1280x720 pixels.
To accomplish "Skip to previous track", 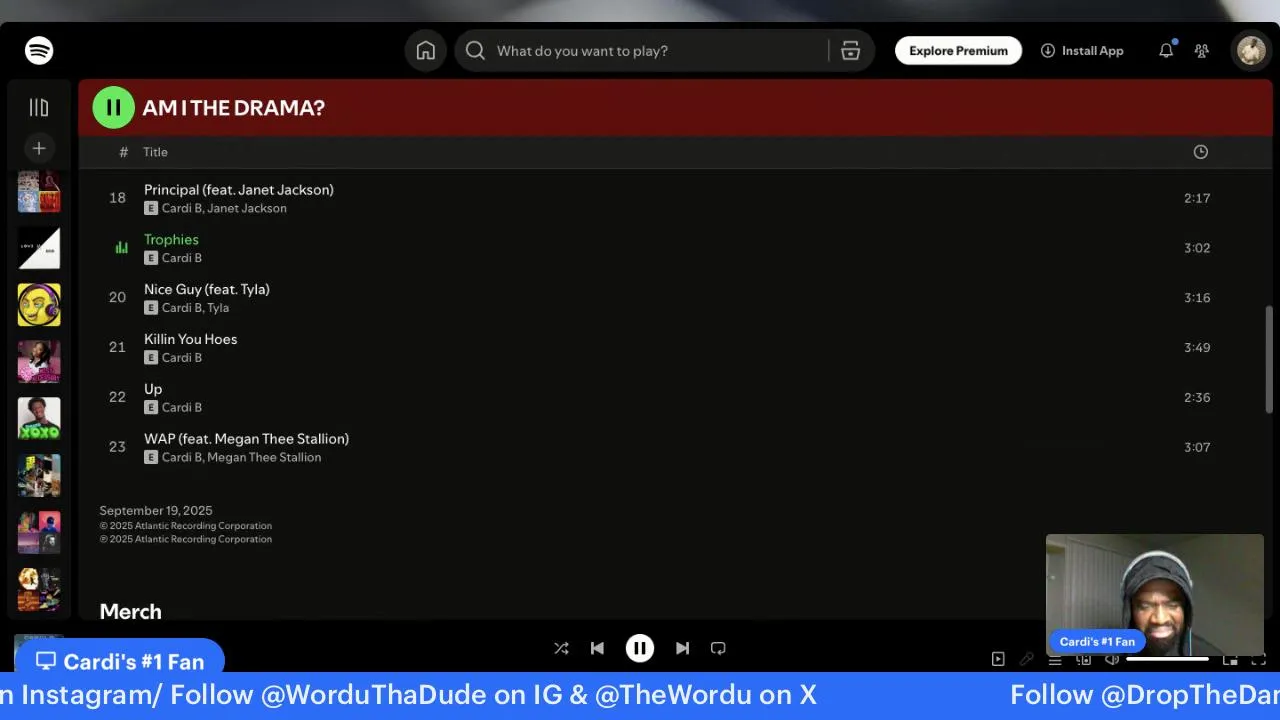I will pos(597,648).
